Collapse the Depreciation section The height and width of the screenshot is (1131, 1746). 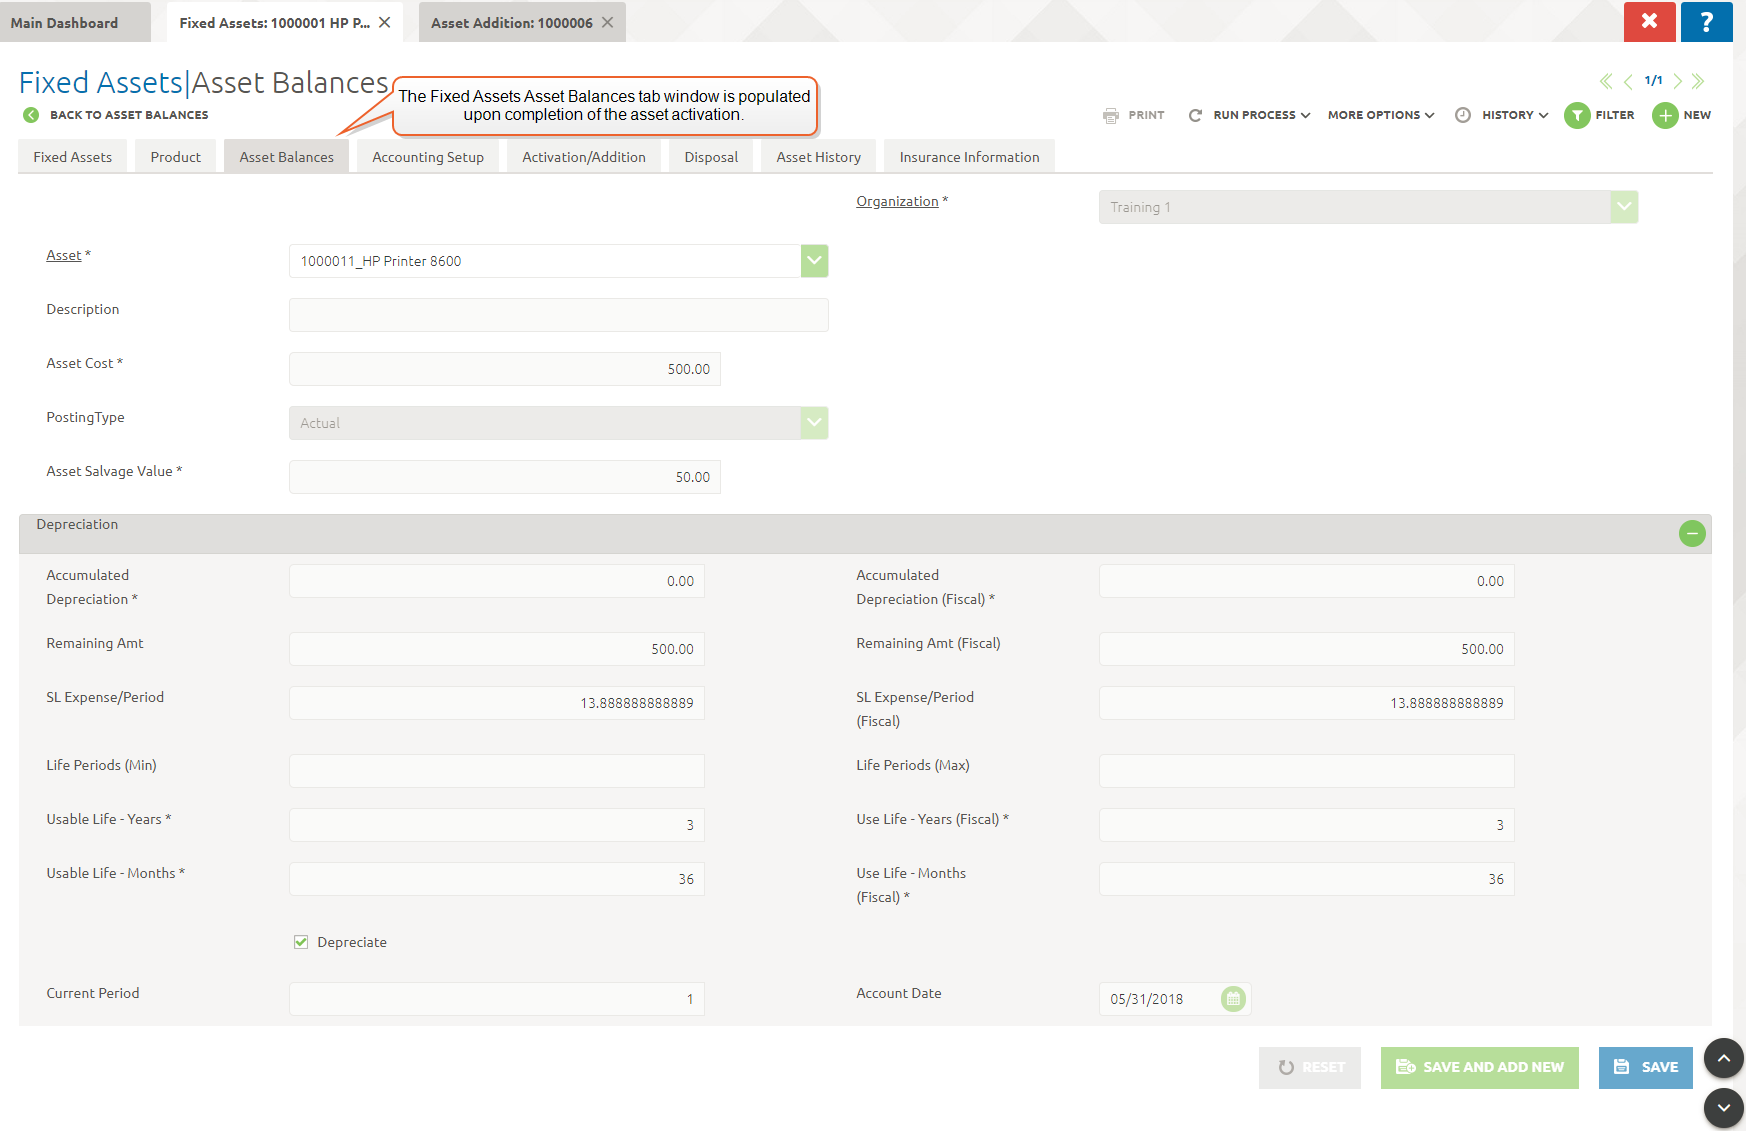pyautogui.click(x=1692, y=534)
